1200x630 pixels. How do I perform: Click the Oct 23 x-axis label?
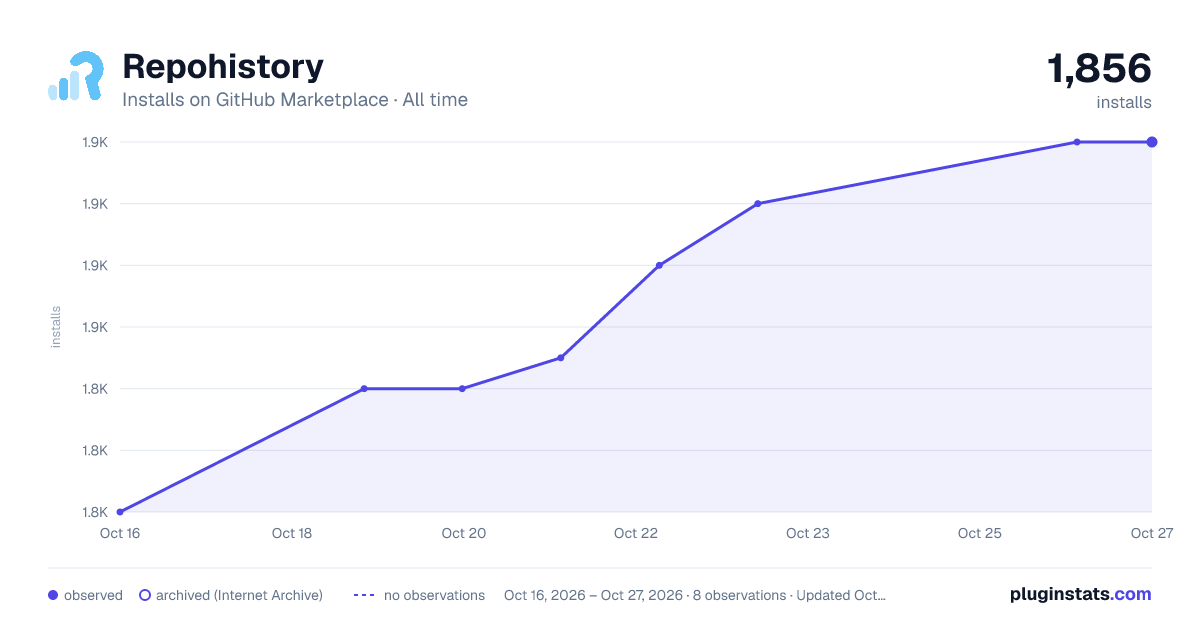click(x=808, y=533)
